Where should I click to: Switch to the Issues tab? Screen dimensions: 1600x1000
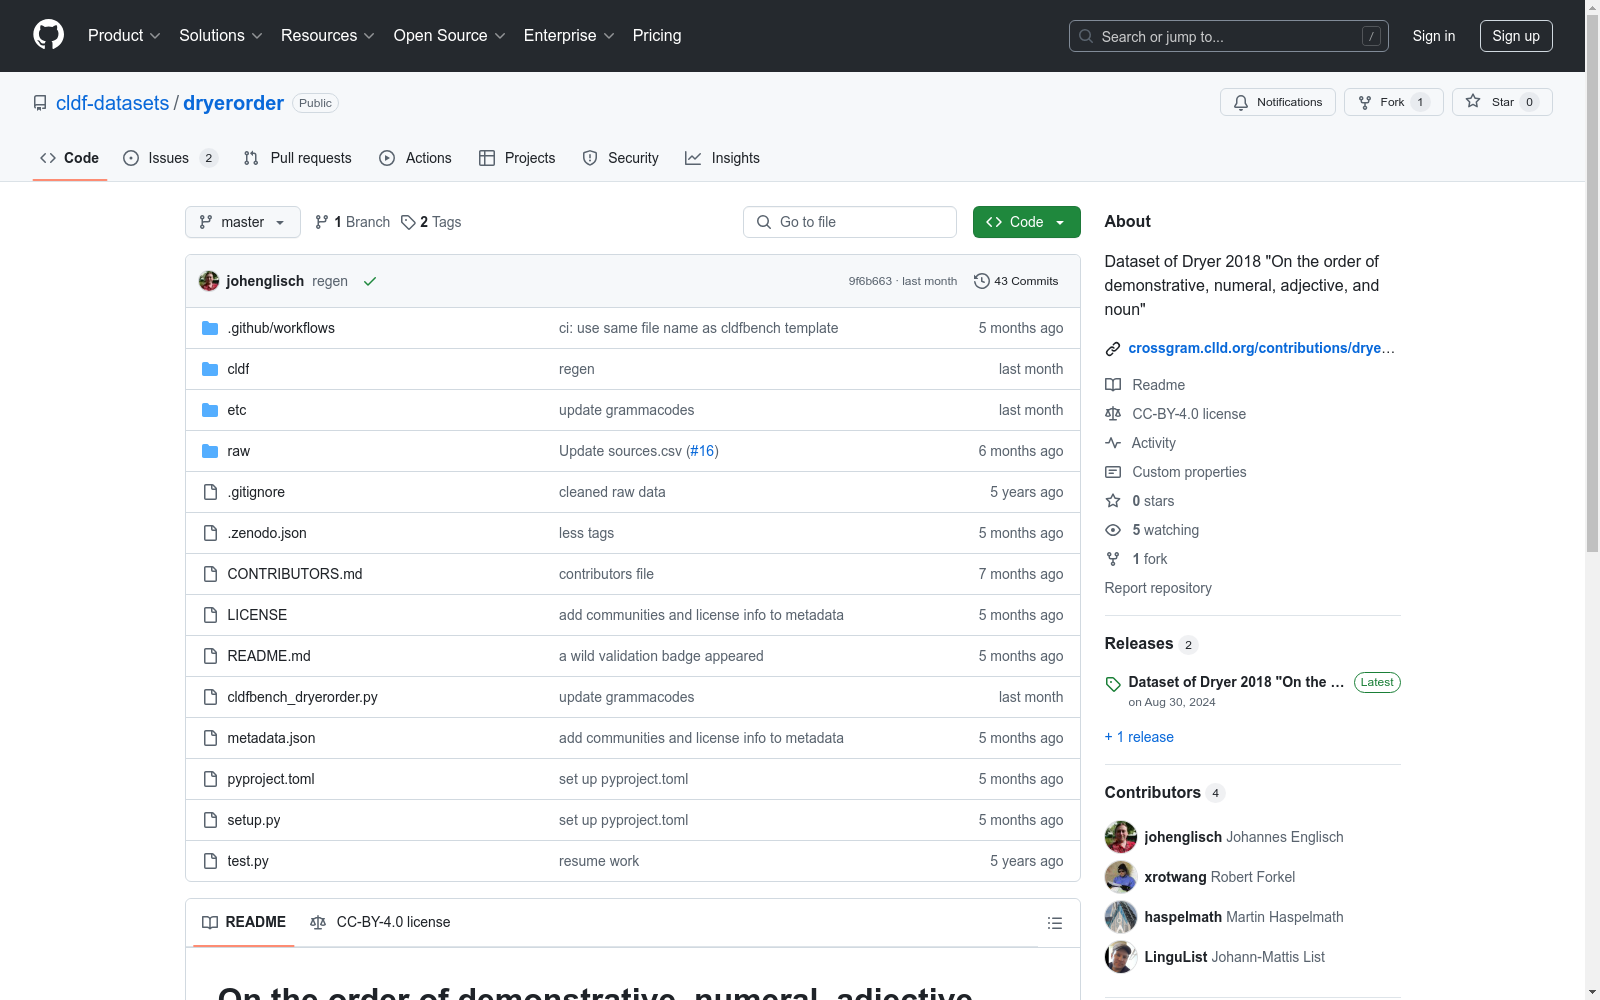tap(170, 158)
